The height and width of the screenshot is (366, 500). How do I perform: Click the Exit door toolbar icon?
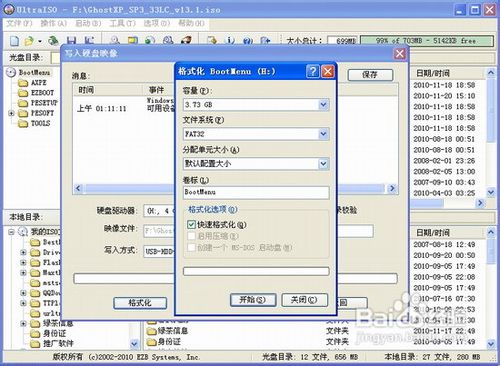click(x=265, y=41)
